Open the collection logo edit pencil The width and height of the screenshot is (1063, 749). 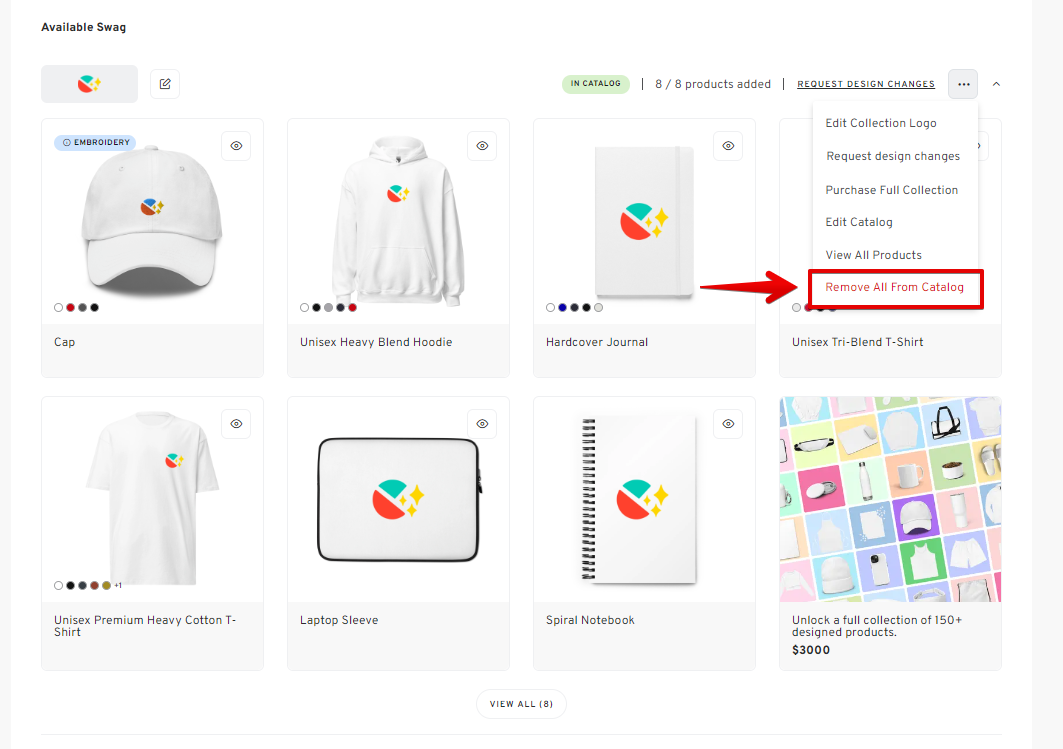click(x=164, y=84)
